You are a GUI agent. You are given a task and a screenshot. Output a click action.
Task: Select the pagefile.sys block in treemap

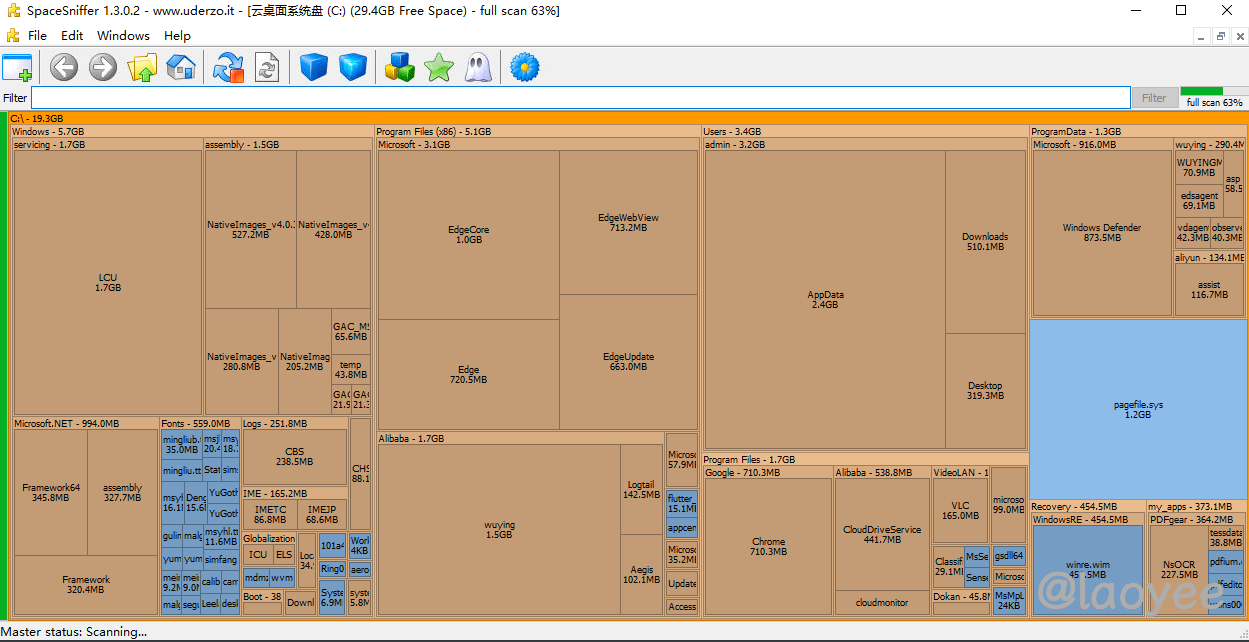click(x=1138, y=409)
